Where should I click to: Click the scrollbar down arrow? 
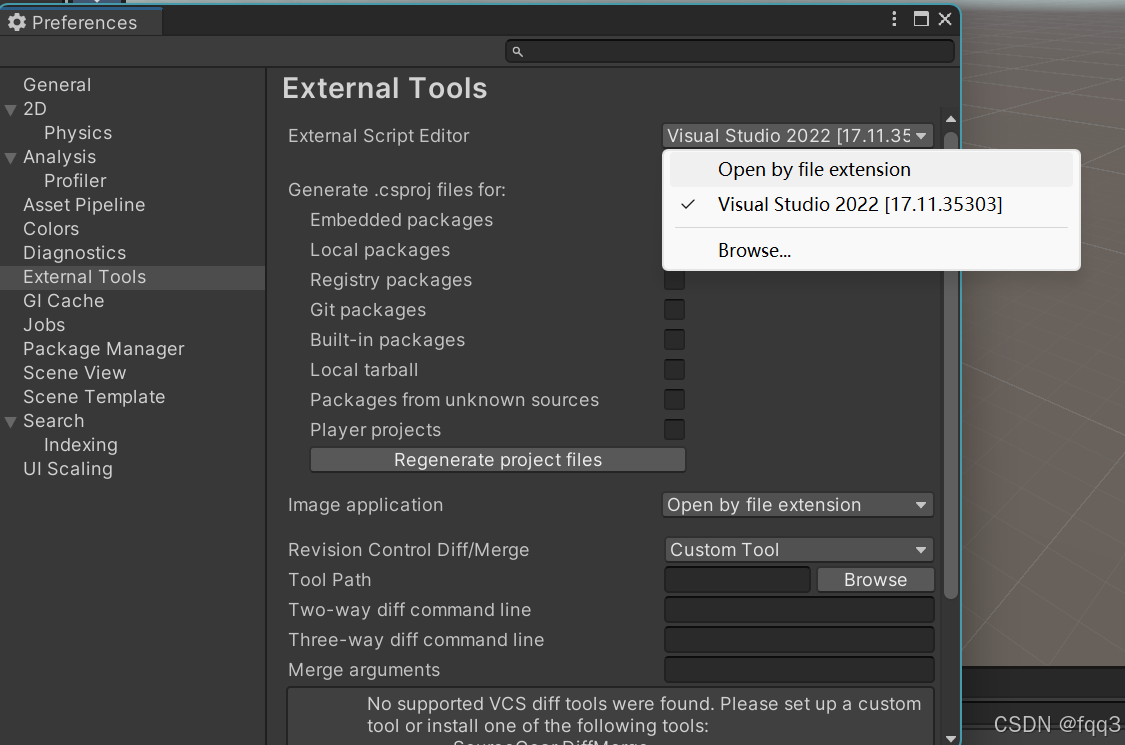[x=951, y=738]
